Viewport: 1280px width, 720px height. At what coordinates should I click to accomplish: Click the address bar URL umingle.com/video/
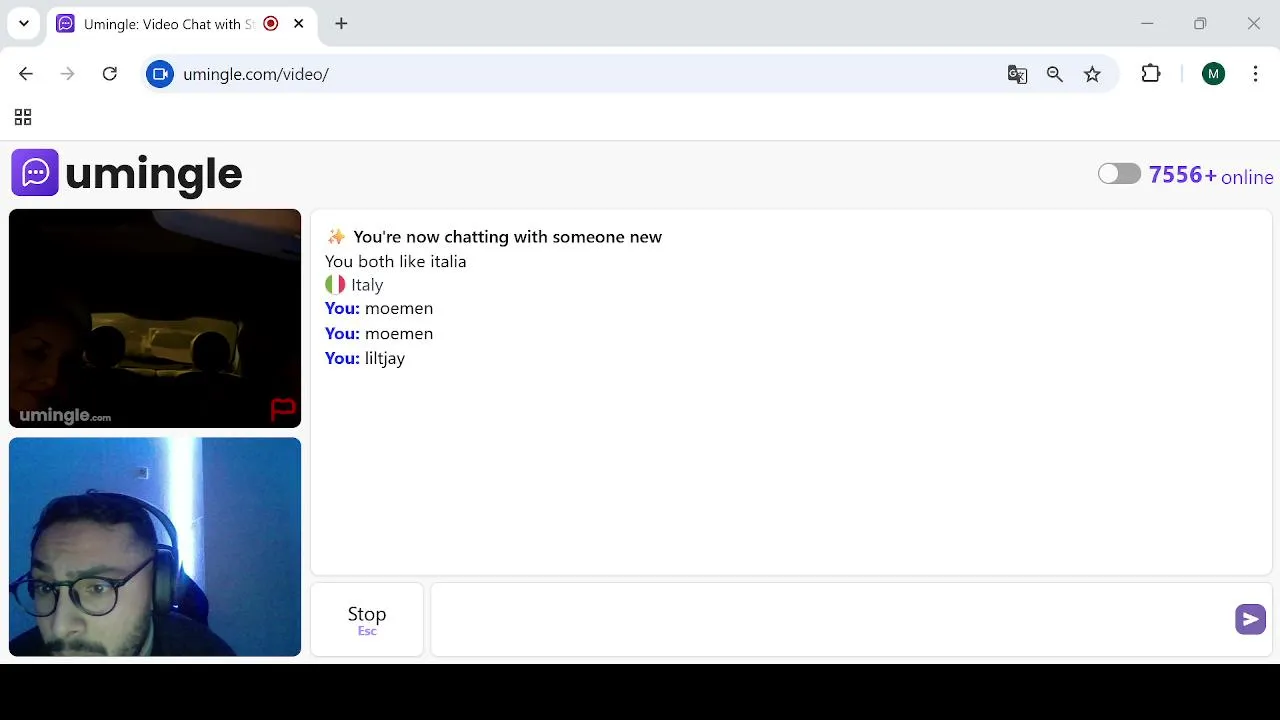(256, 74)
